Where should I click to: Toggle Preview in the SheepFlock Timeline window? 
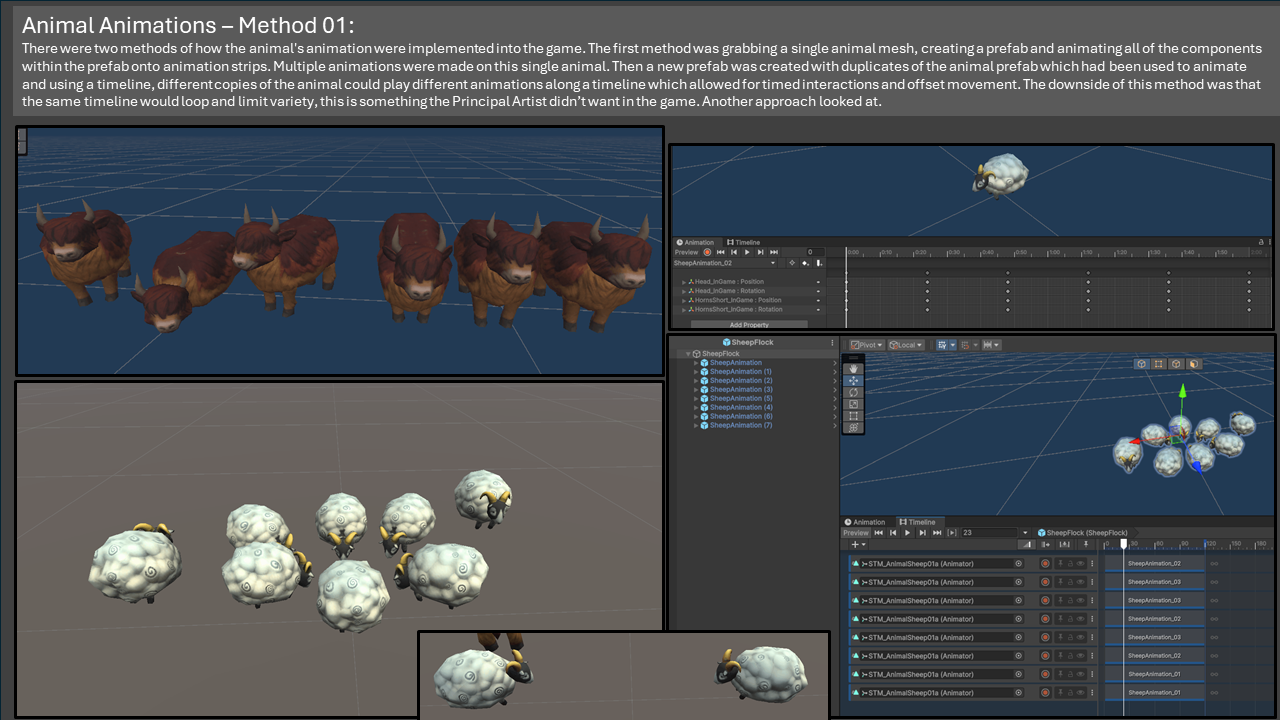click(856, 533)
